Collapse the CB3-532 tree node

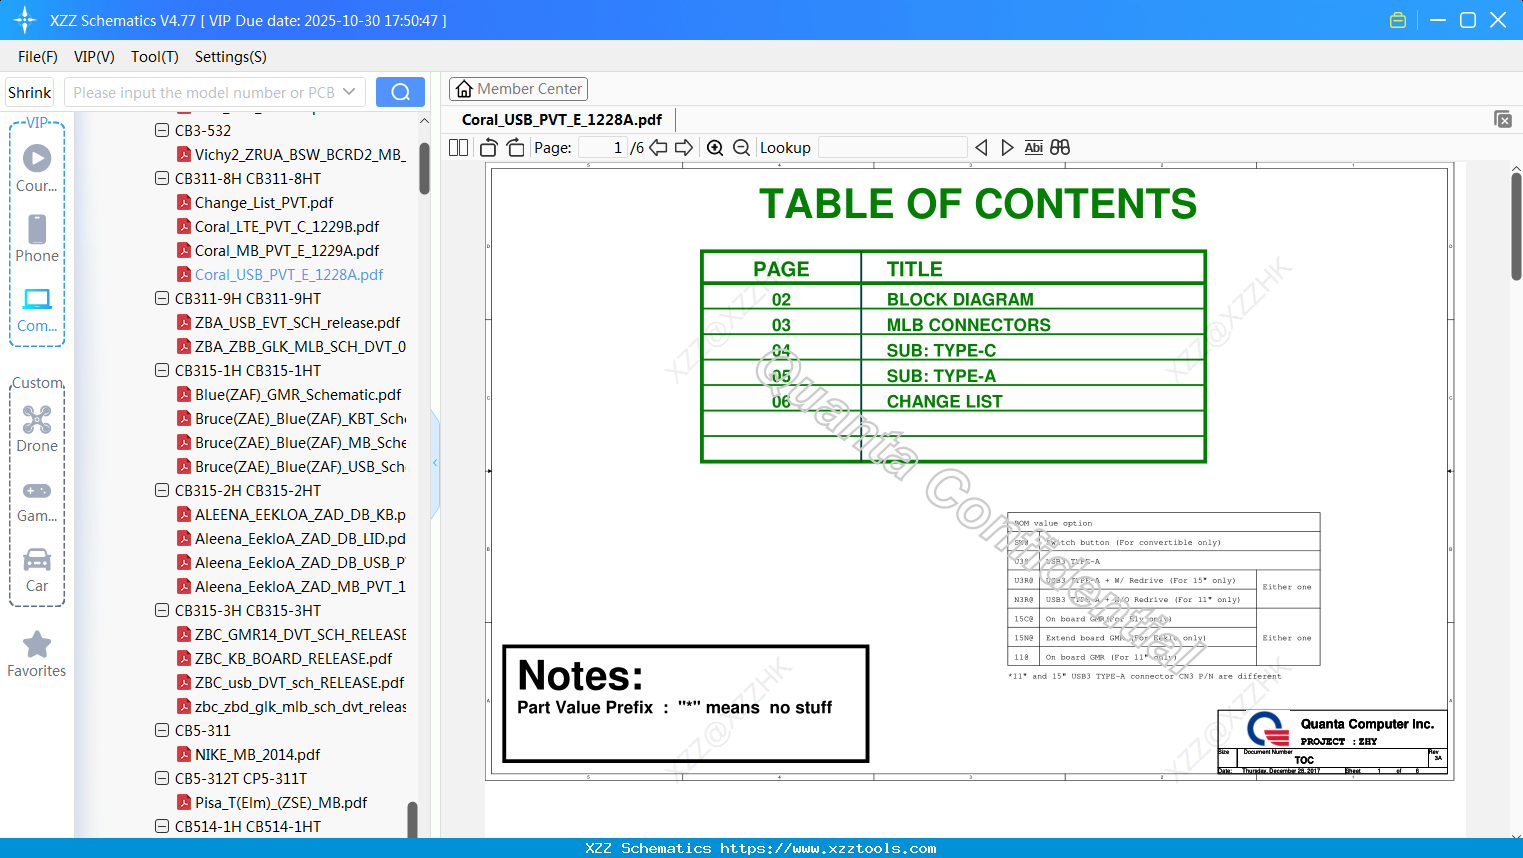[162, 130]
